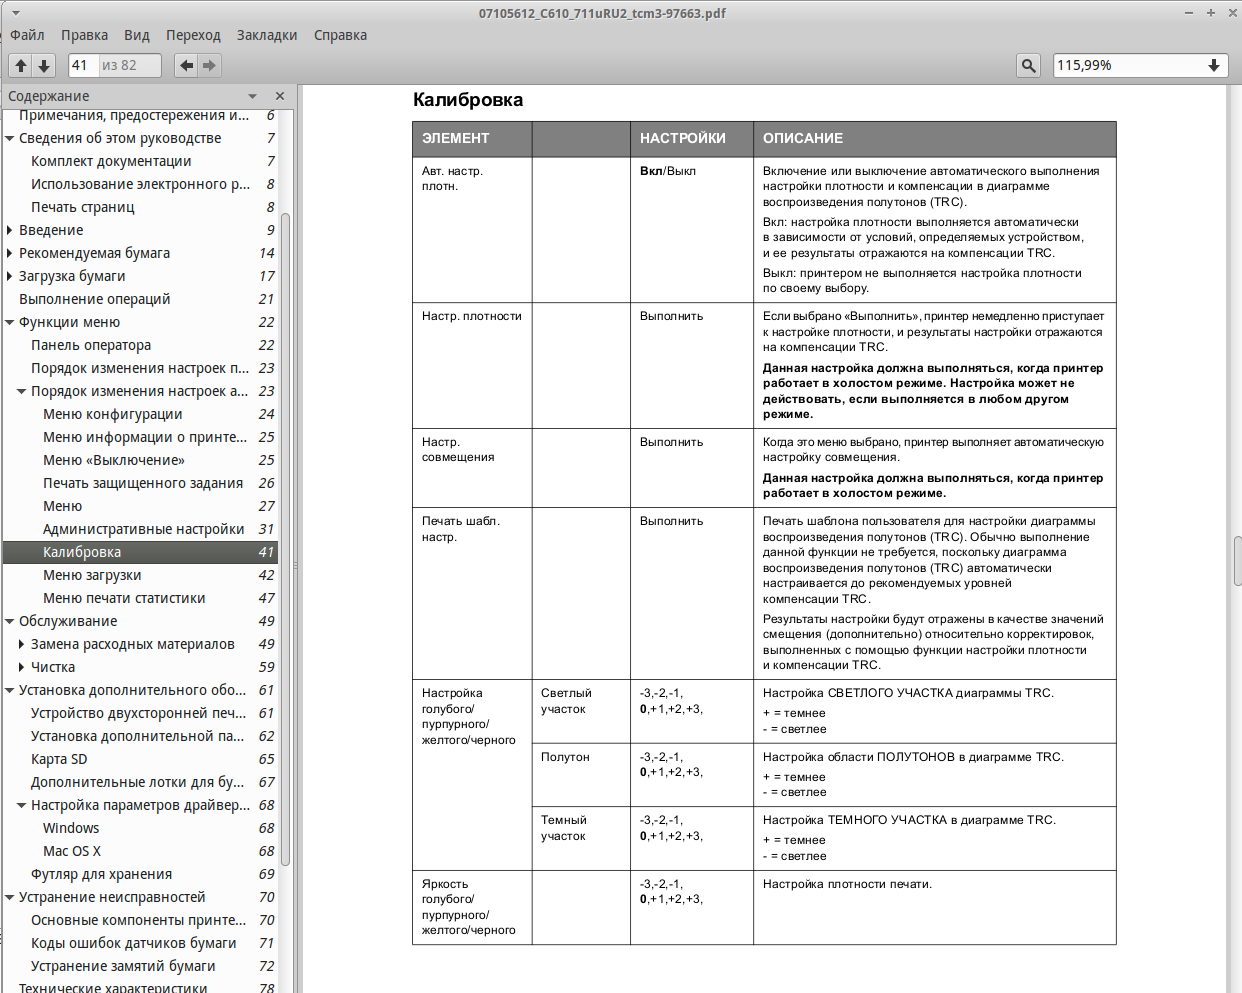The width and height of the screenshot is (1242, 993).
Task: Expand the Чистка outline entry
Action: click(x=22, y=667)
